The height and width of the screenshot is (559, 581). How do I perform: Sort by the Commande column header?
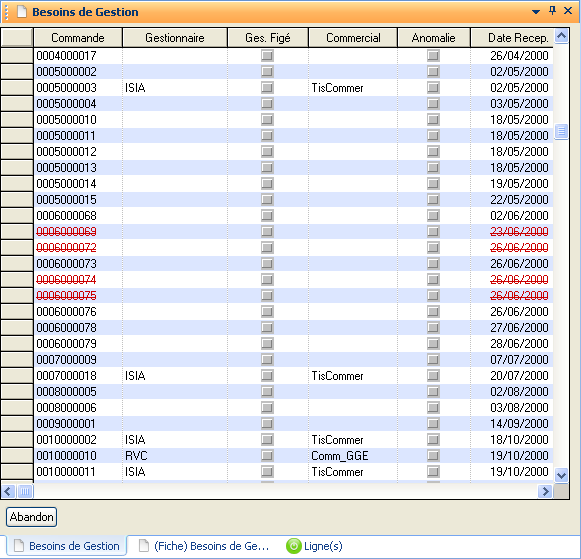(78, 38)
